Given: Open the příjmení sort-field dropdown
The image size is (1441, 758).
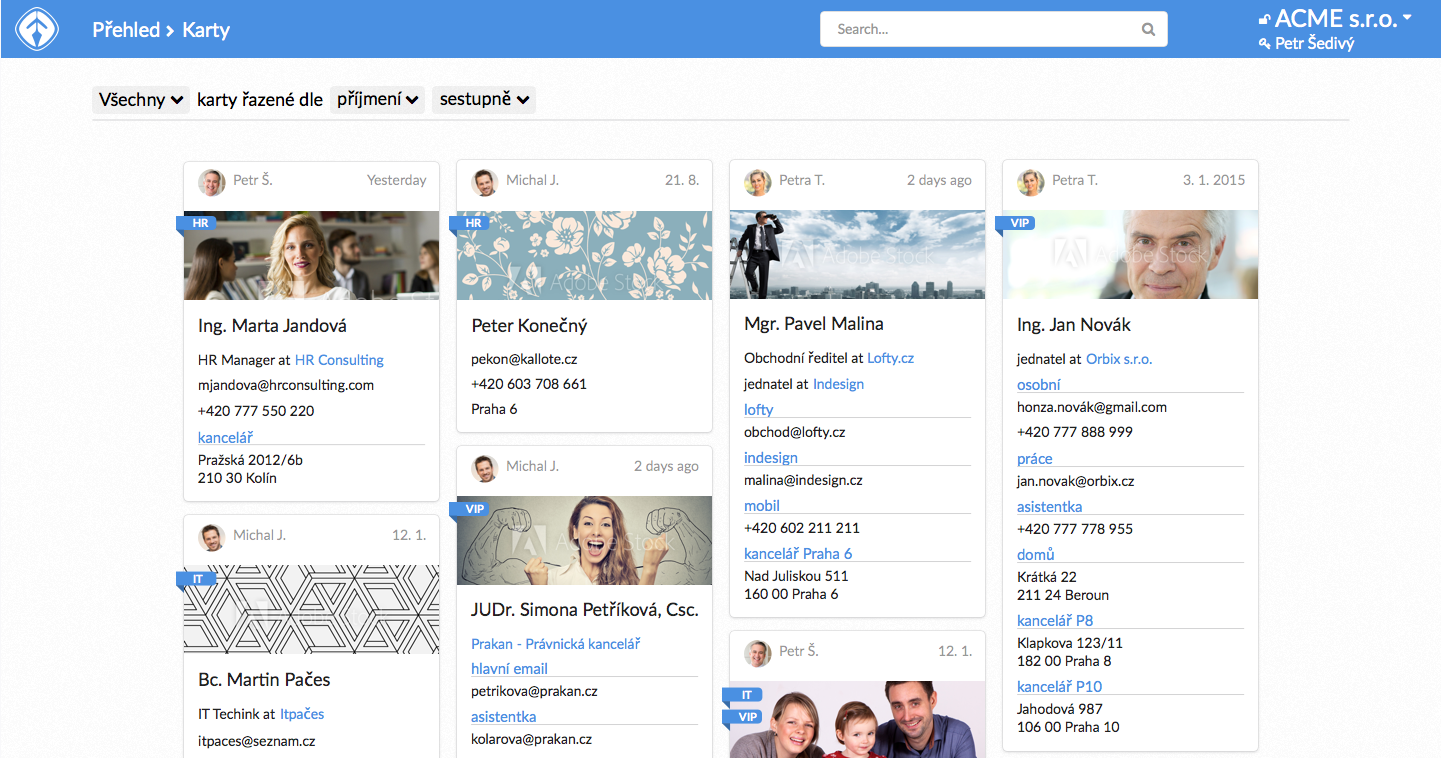Looking at the screenshot, I should (377, 100).
